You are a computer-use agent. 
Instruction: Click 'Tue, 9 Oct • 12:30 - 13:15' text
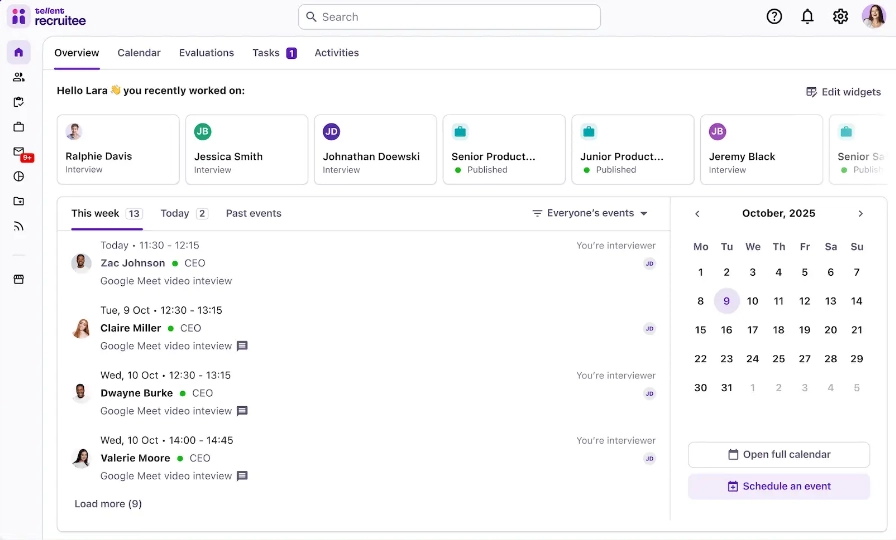click(161, 310)
